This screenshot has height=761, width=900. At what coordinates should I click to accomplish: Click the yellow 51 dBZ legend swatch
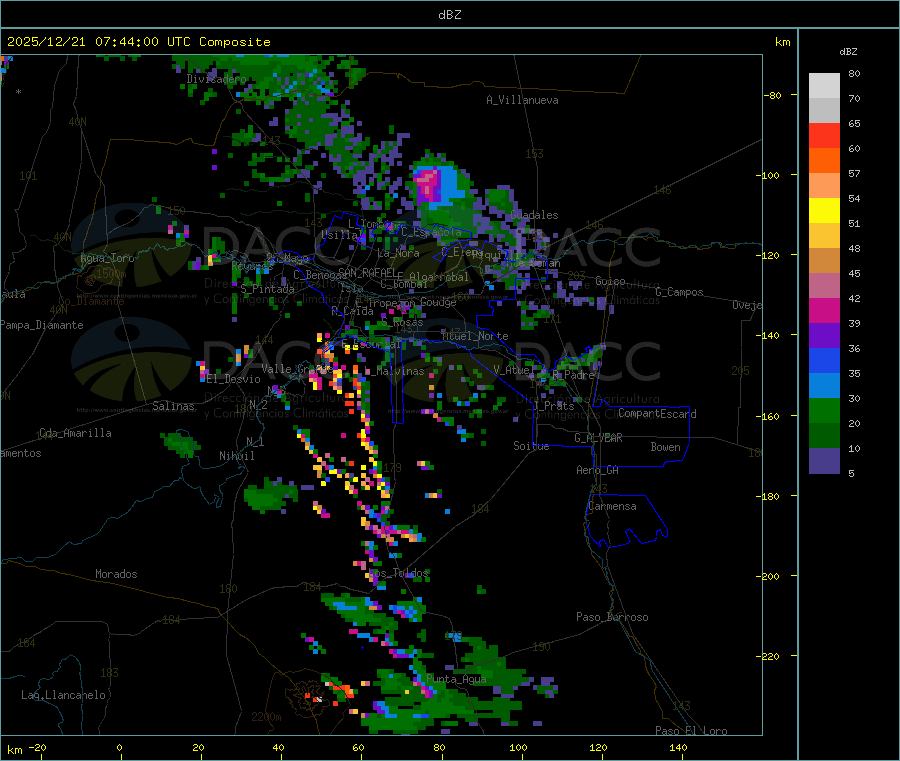[x=824, y=211]
